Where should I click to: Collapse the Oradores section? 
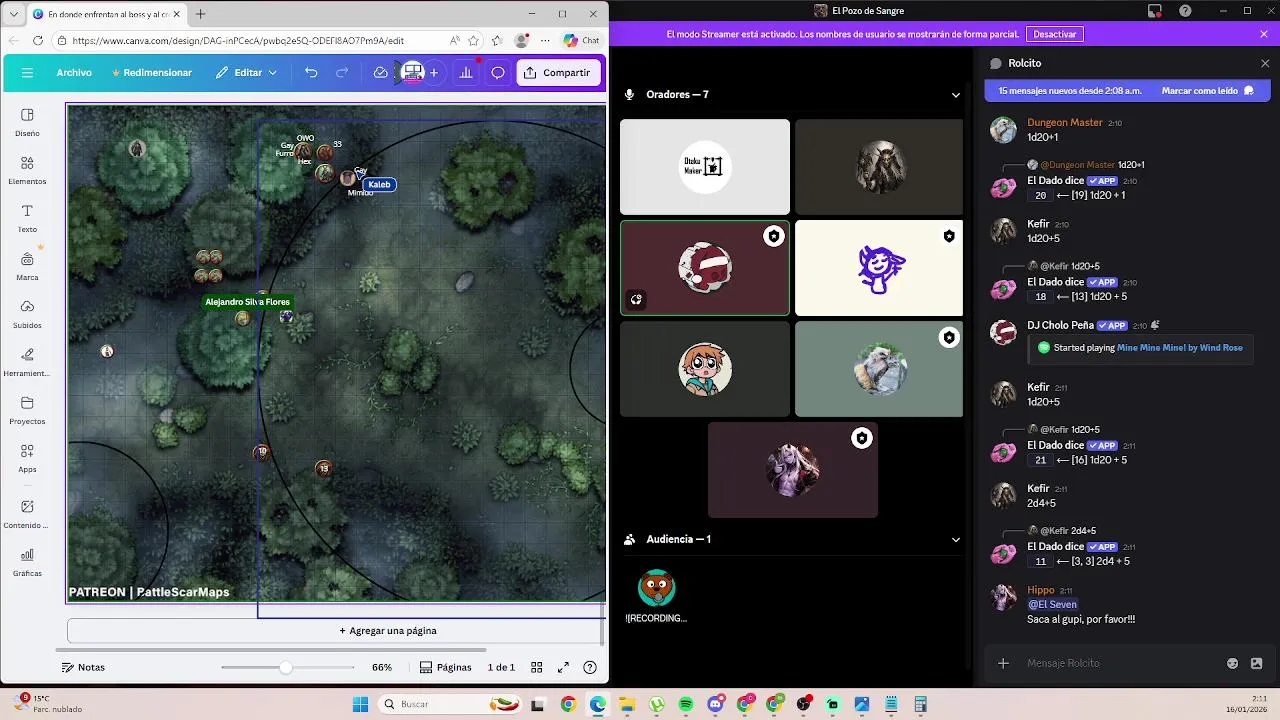(955, 95)
